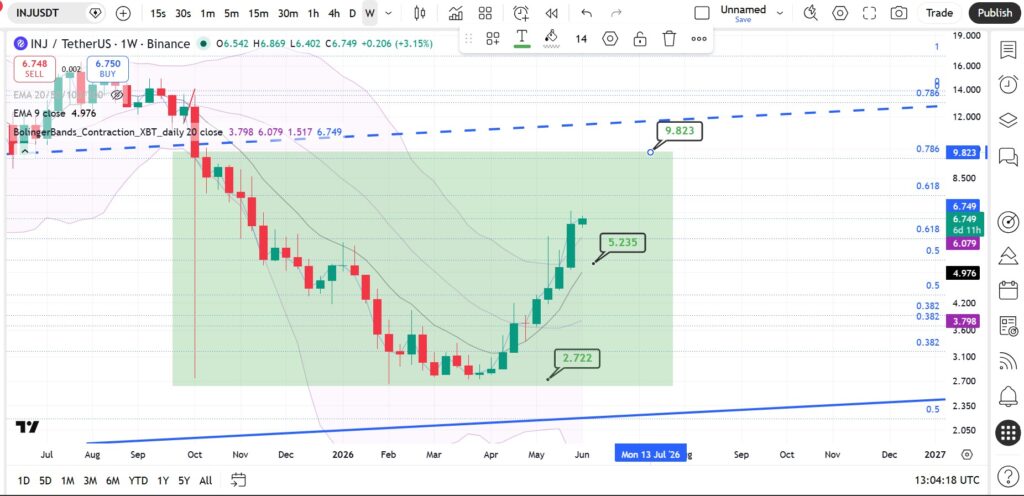1024x496 pixels.
Task: Take a snapshot with the camera icon
Action: point(899,13)
